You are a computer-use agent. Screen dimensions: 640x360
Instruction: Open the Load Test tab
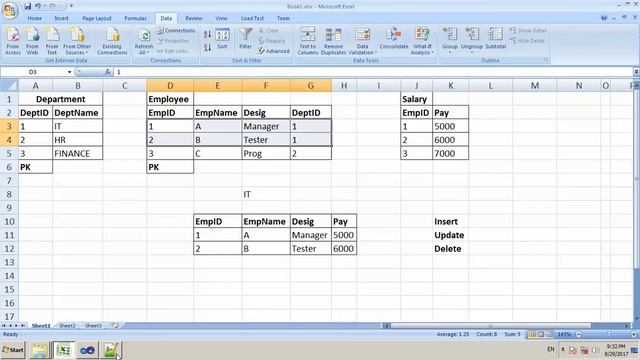click(252, 18)
